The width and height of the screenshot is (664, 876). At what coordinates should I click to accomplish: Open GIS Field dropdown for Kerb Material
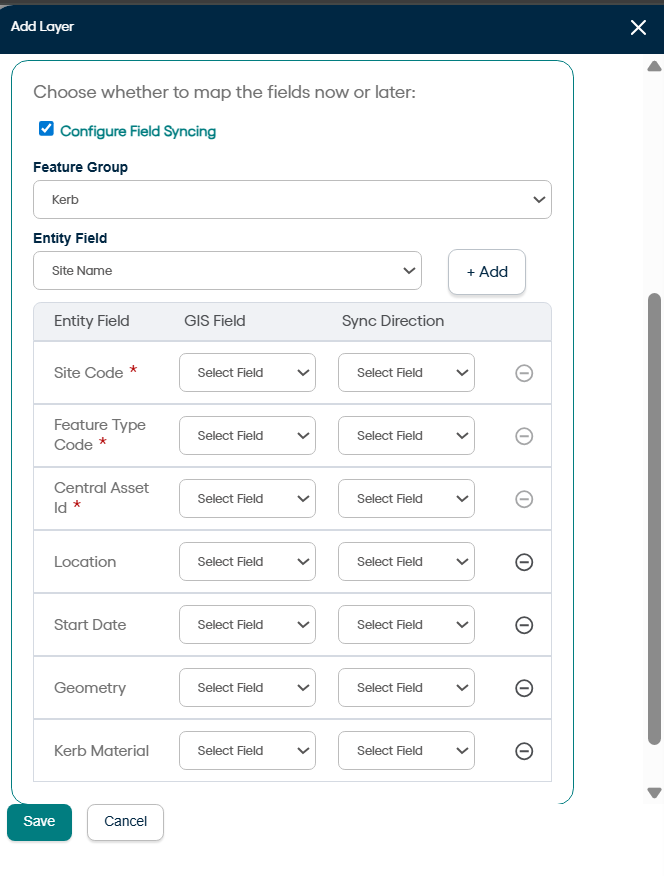[247, 751]
